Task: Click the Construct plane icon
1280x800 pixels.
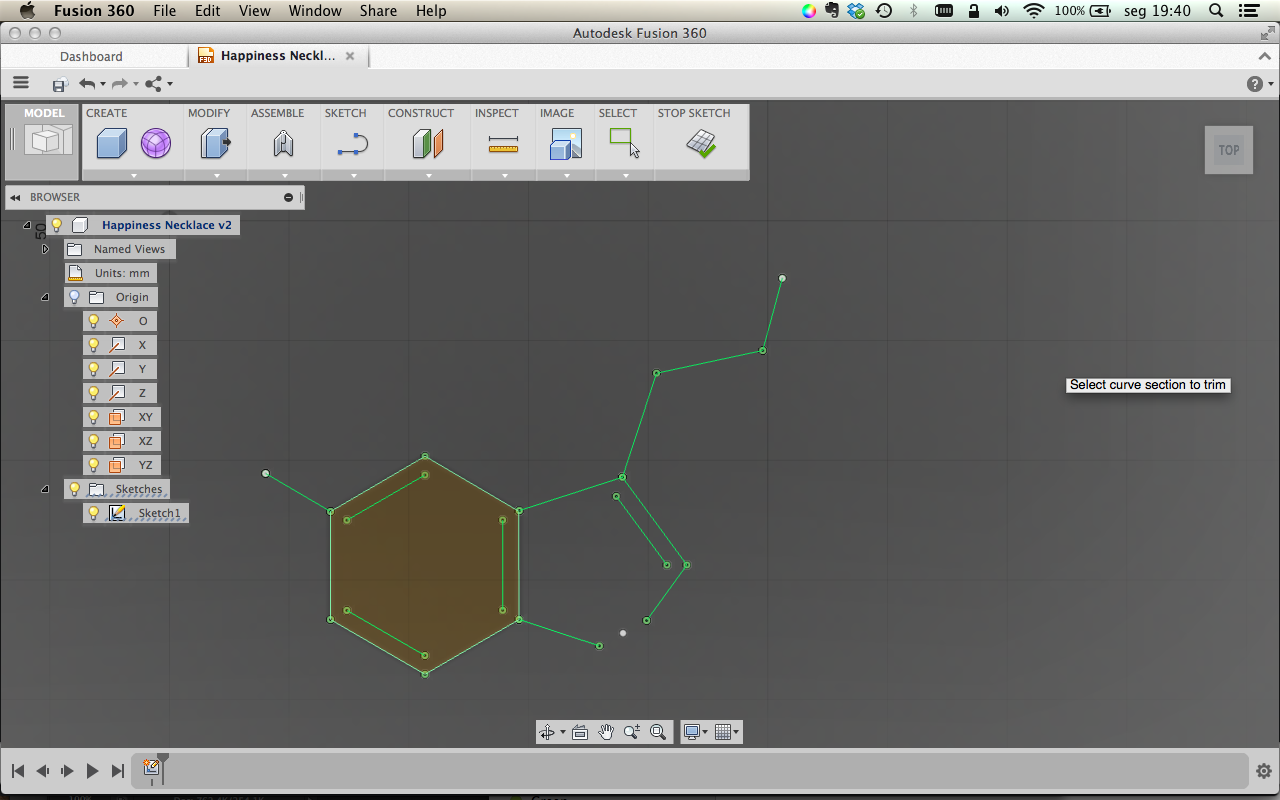Action: [x=428, y=144]
